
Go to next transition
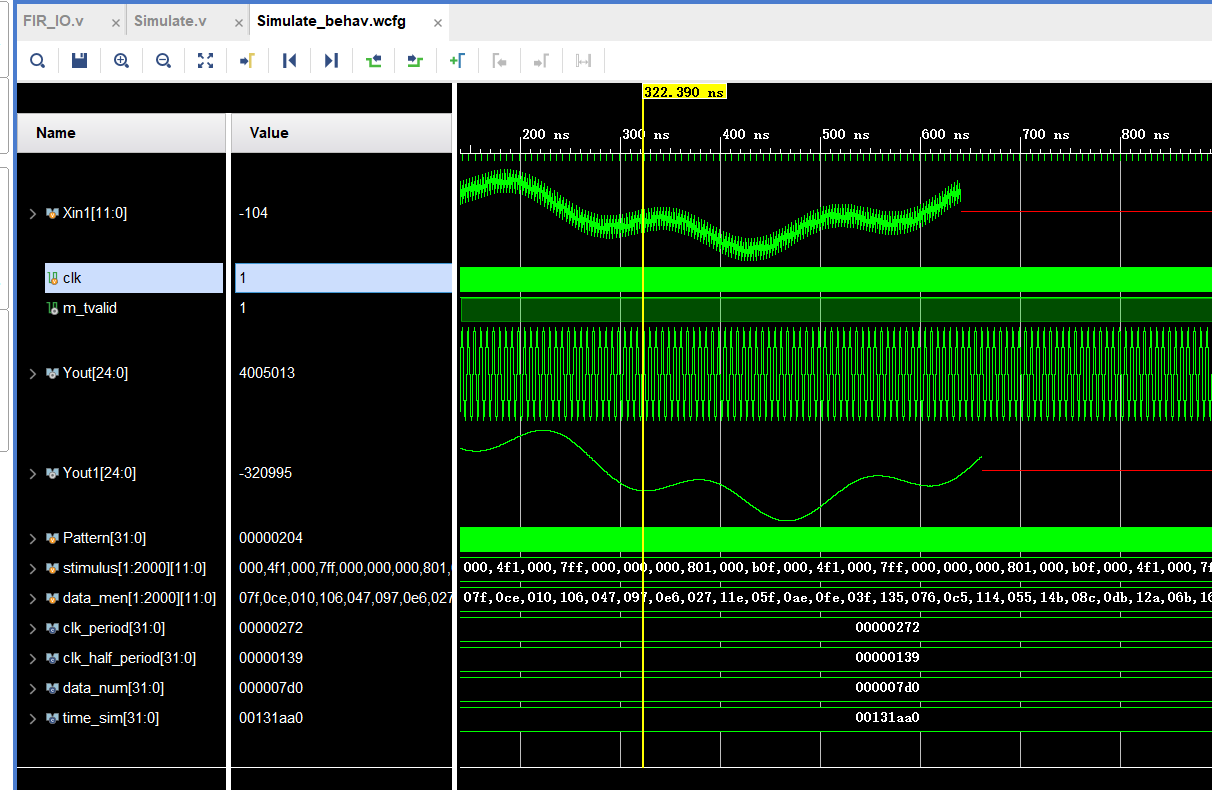(415, 61)
